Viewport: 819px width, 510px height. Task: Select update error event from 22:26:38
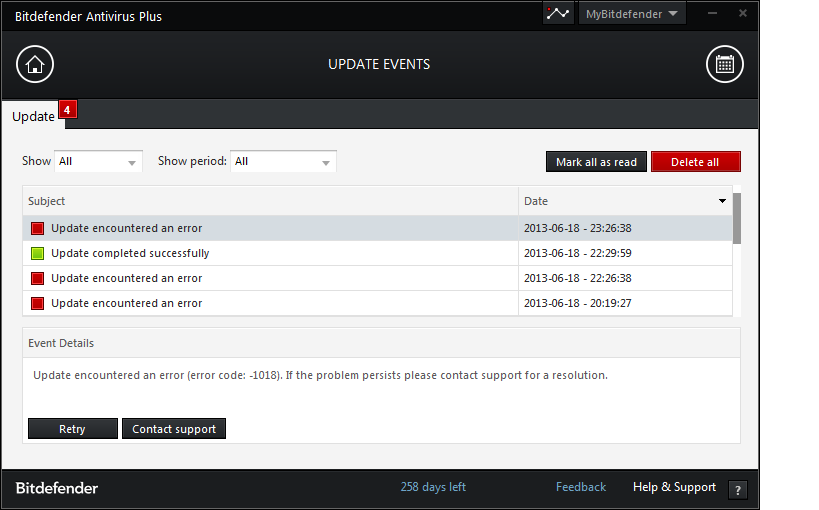[377, 279]
